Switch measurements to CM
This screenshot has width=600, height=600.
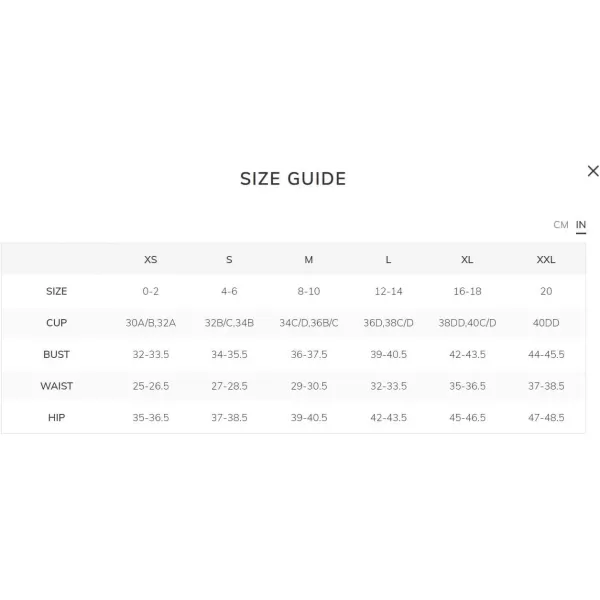[561, 225]
